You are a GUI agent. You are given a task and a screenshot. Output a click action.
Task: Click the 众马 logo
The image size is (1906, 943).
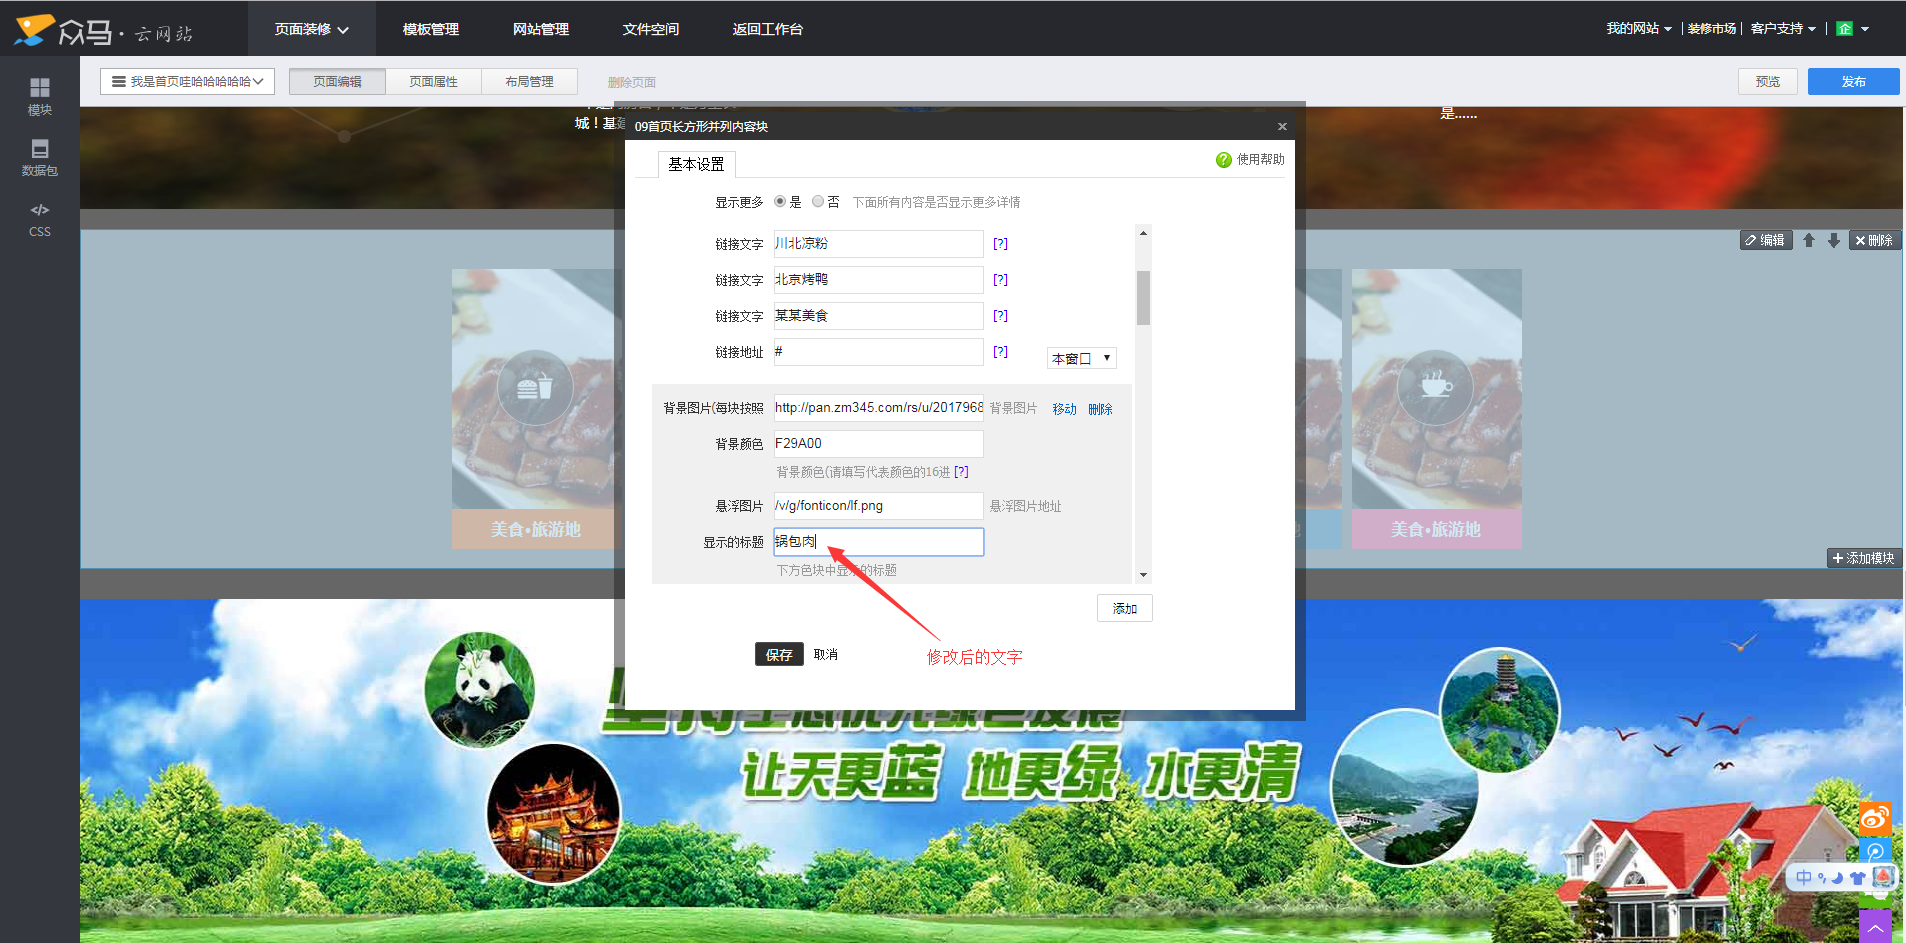(x=103, y=30)
